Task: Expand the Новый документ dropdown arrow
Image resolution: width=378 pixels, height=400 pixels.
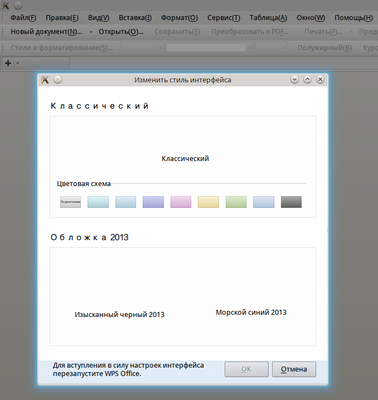Action: click(91, 32)
